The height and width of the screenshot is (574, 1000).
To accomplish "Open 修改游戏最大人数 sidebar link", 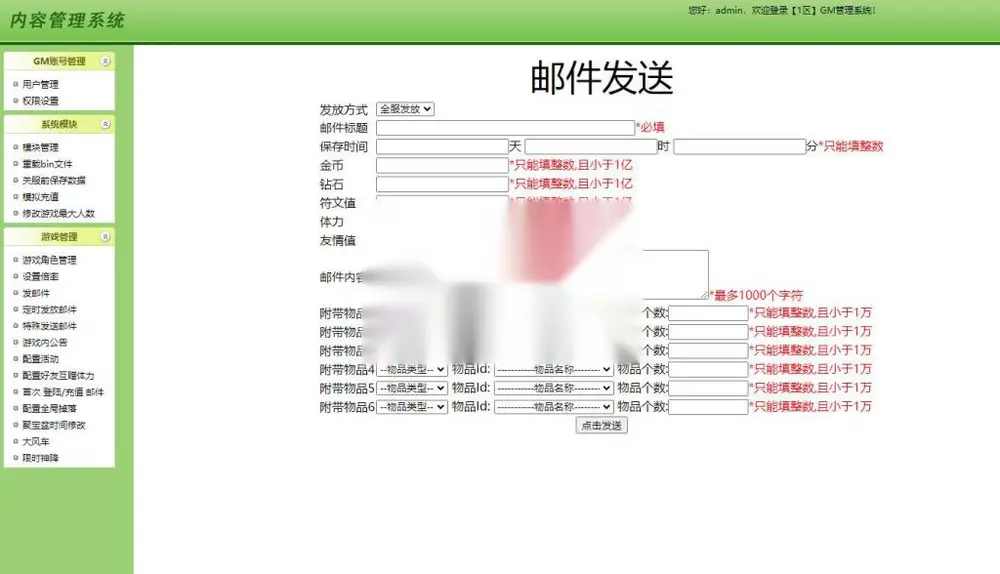I will click(x=58, y=214).
